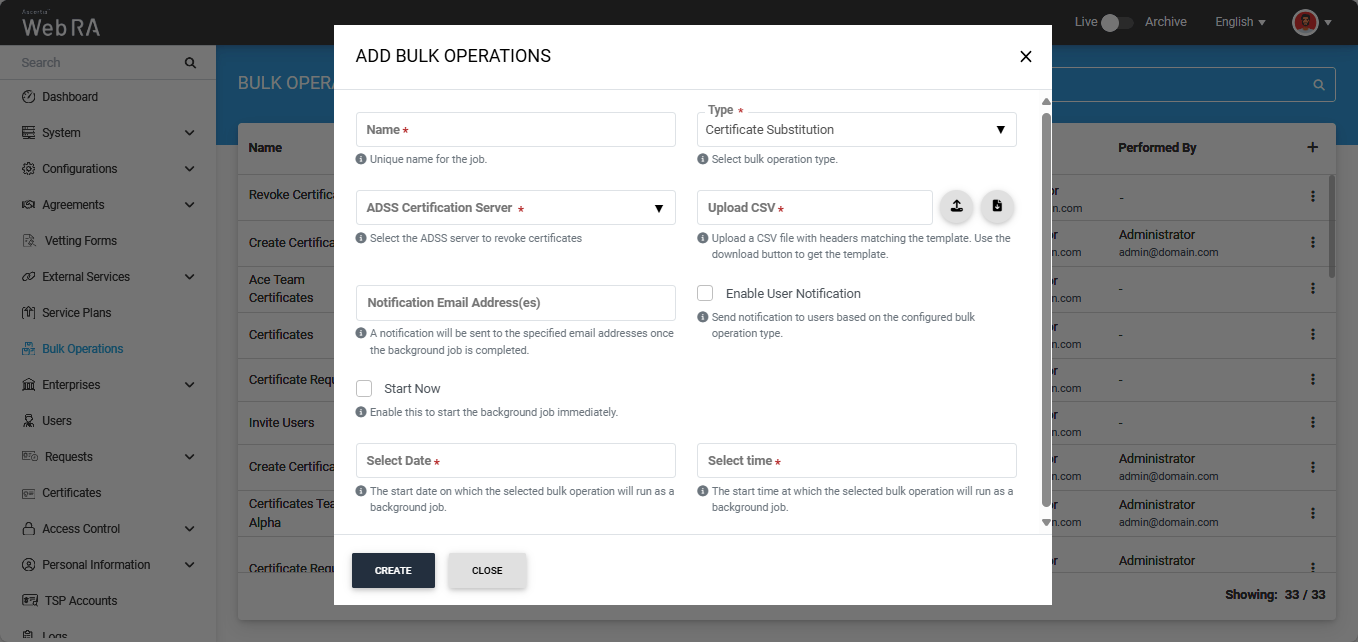Click the plus icon to add operation
Image resolution: width=1358 pixels, height=642 pixels.
[x=1313, y=148]
